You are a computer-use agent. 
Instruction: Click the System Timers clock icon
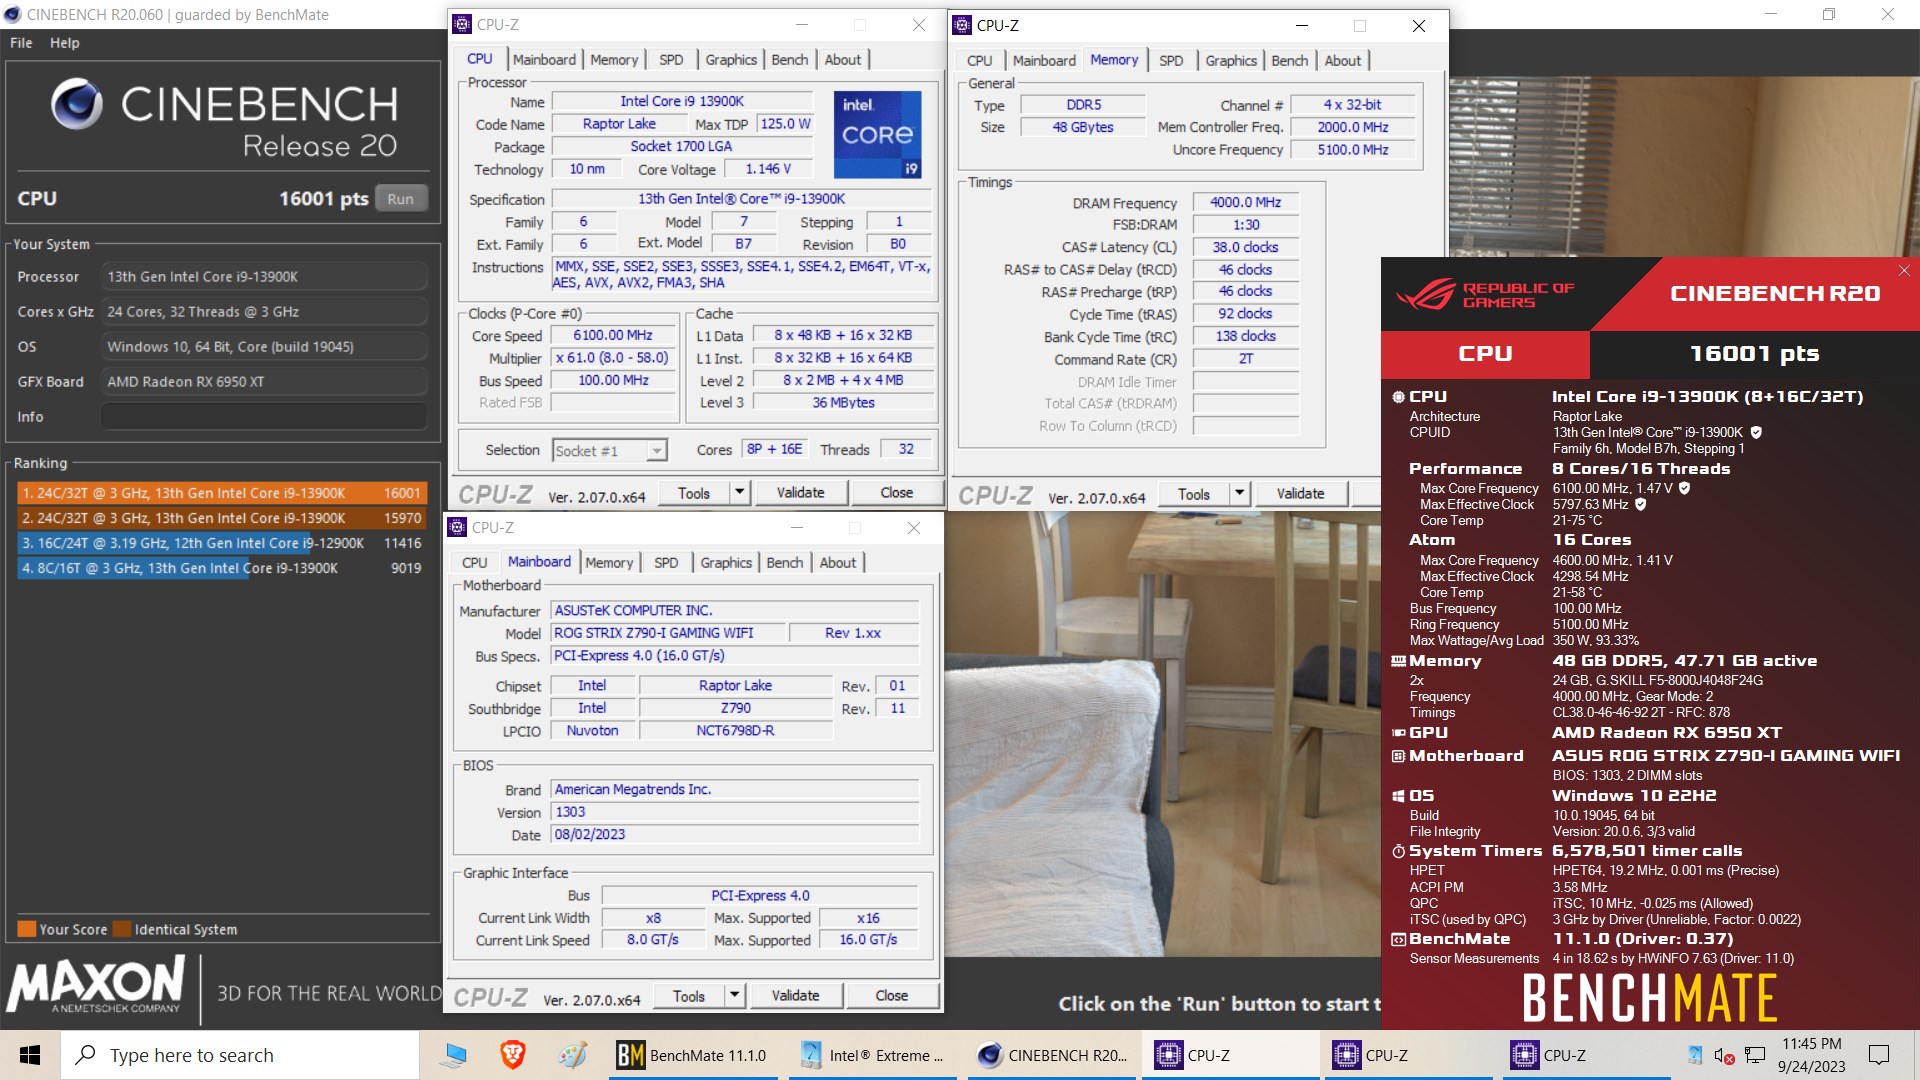tap(1398, 851)
